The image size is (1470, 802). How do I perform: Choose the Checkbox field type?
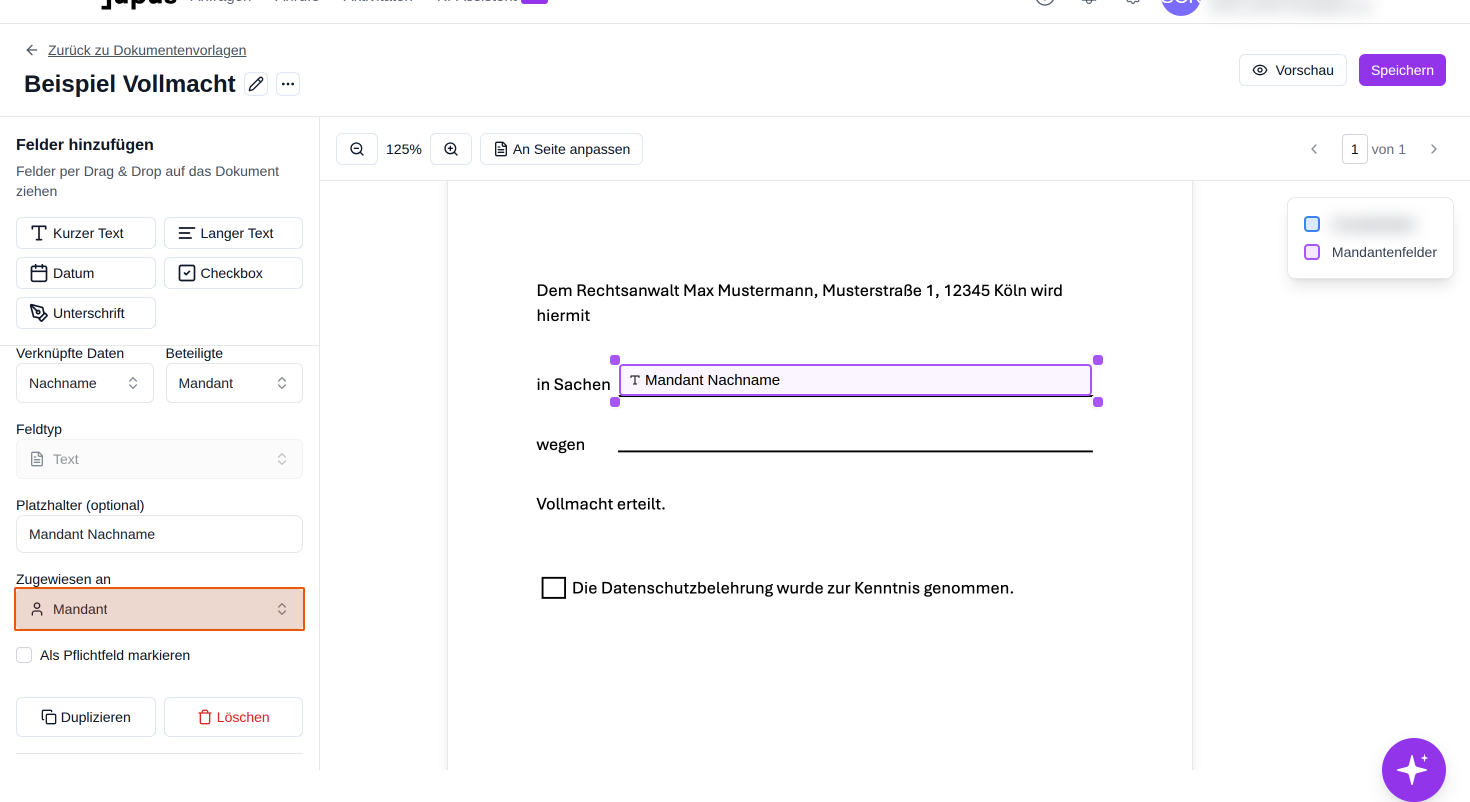point(233,273)
